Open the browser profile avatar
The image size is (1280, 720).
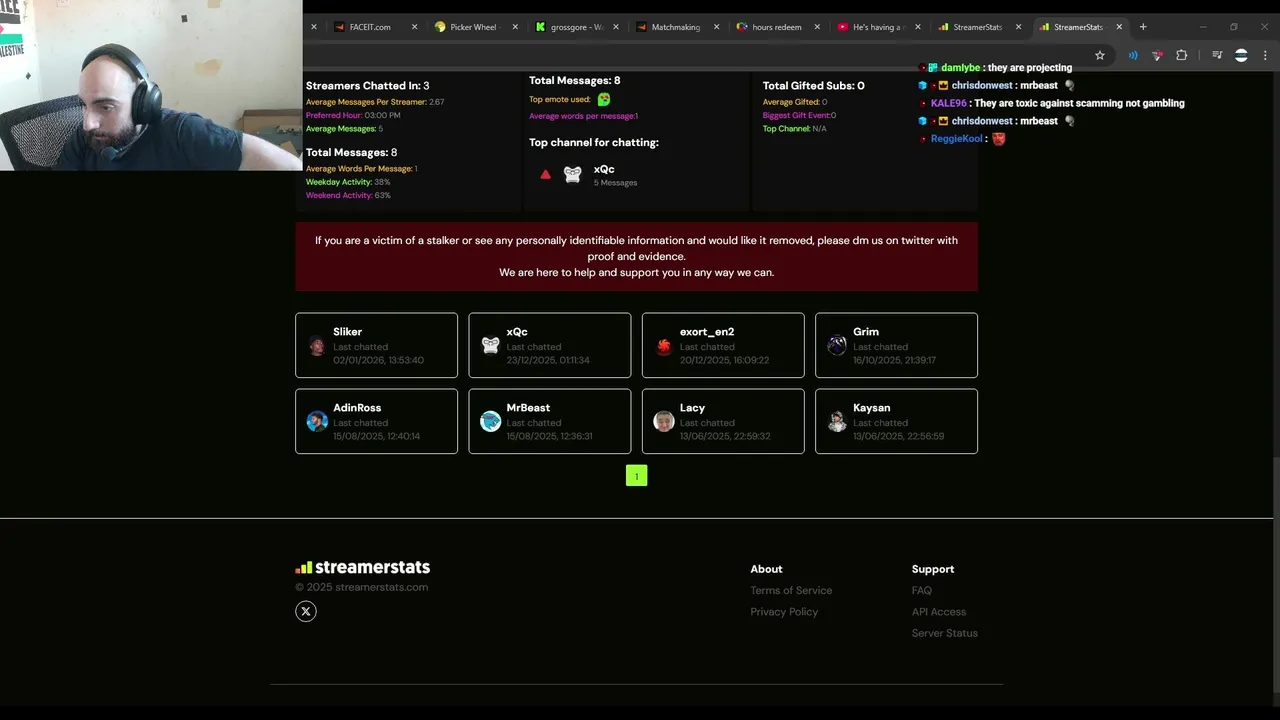tap(1241, 55)
